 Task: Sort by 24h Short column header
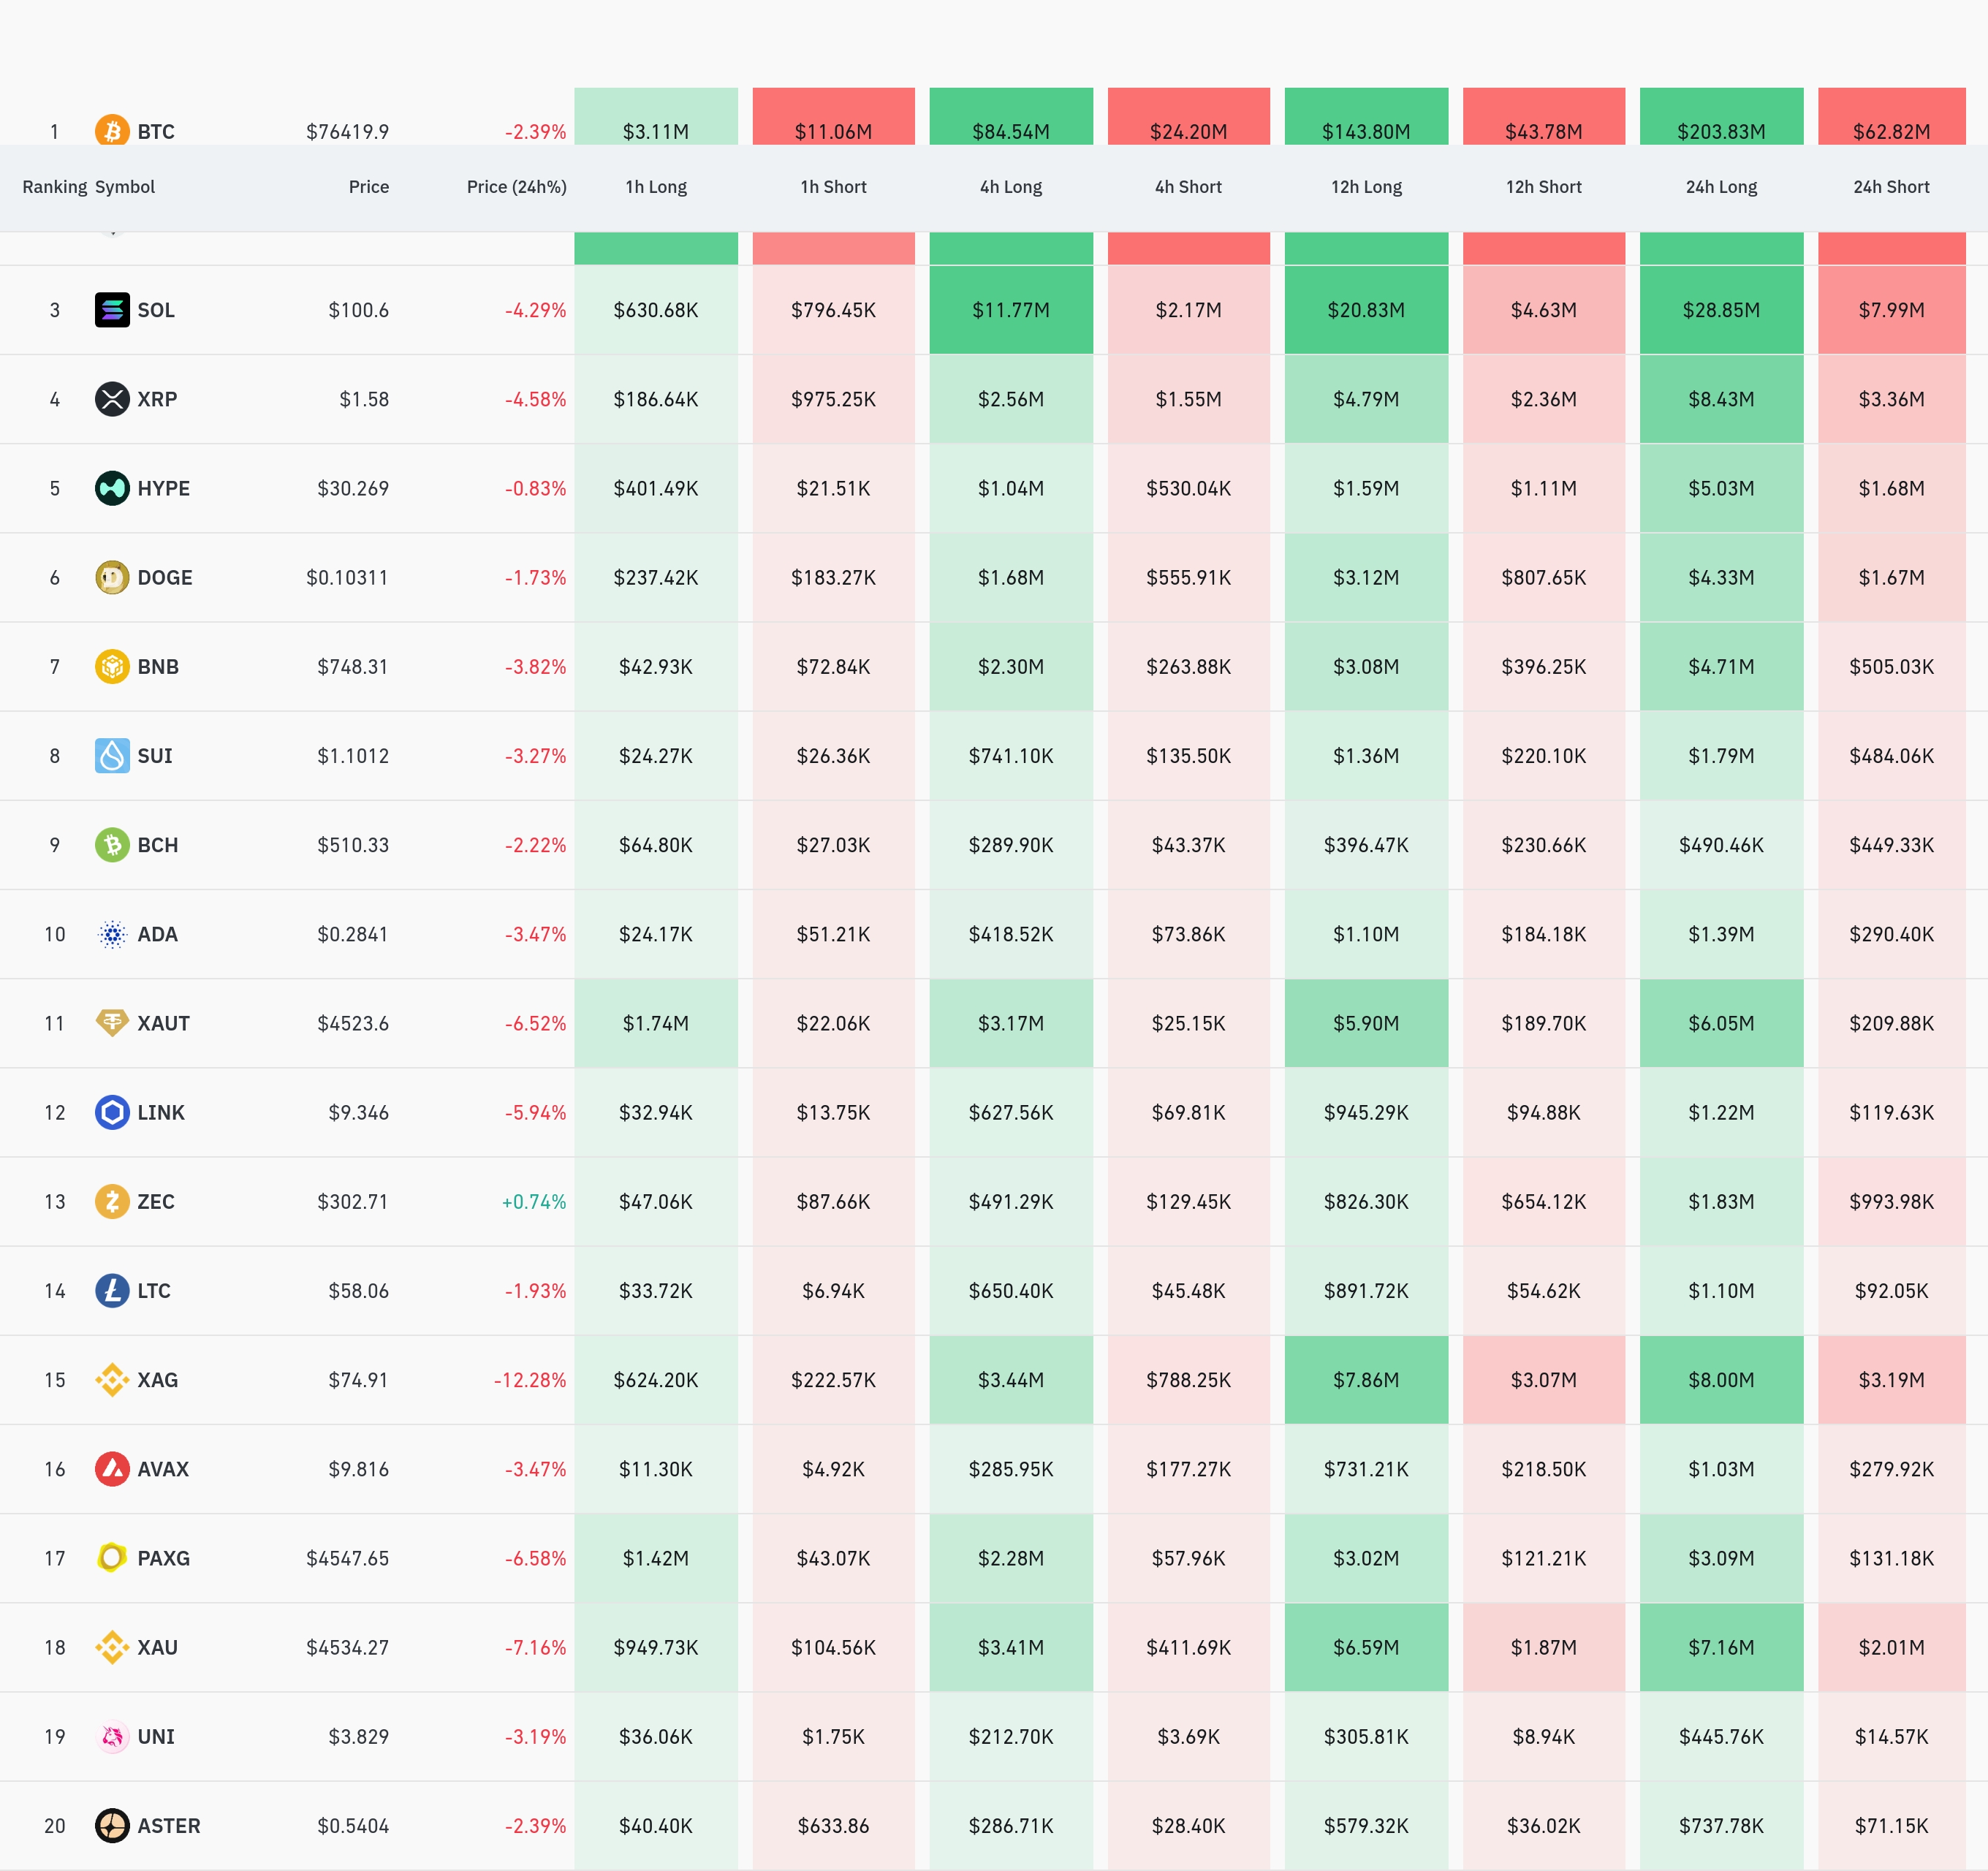[x=1891, y=187]
